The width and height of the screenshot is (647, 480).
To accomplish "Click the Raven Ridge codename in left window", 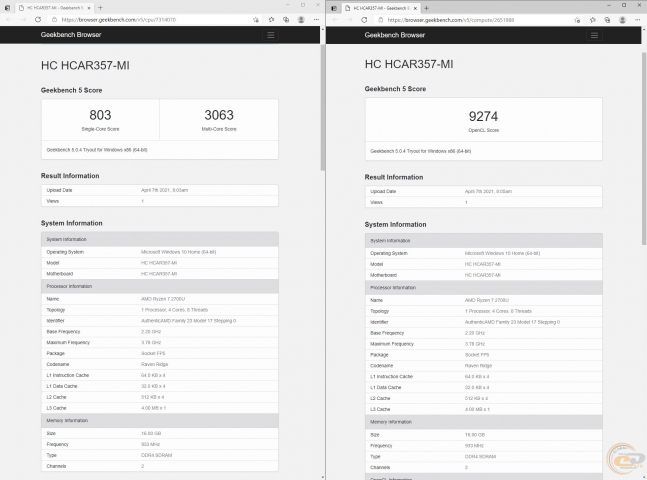I will click(154, 364).
